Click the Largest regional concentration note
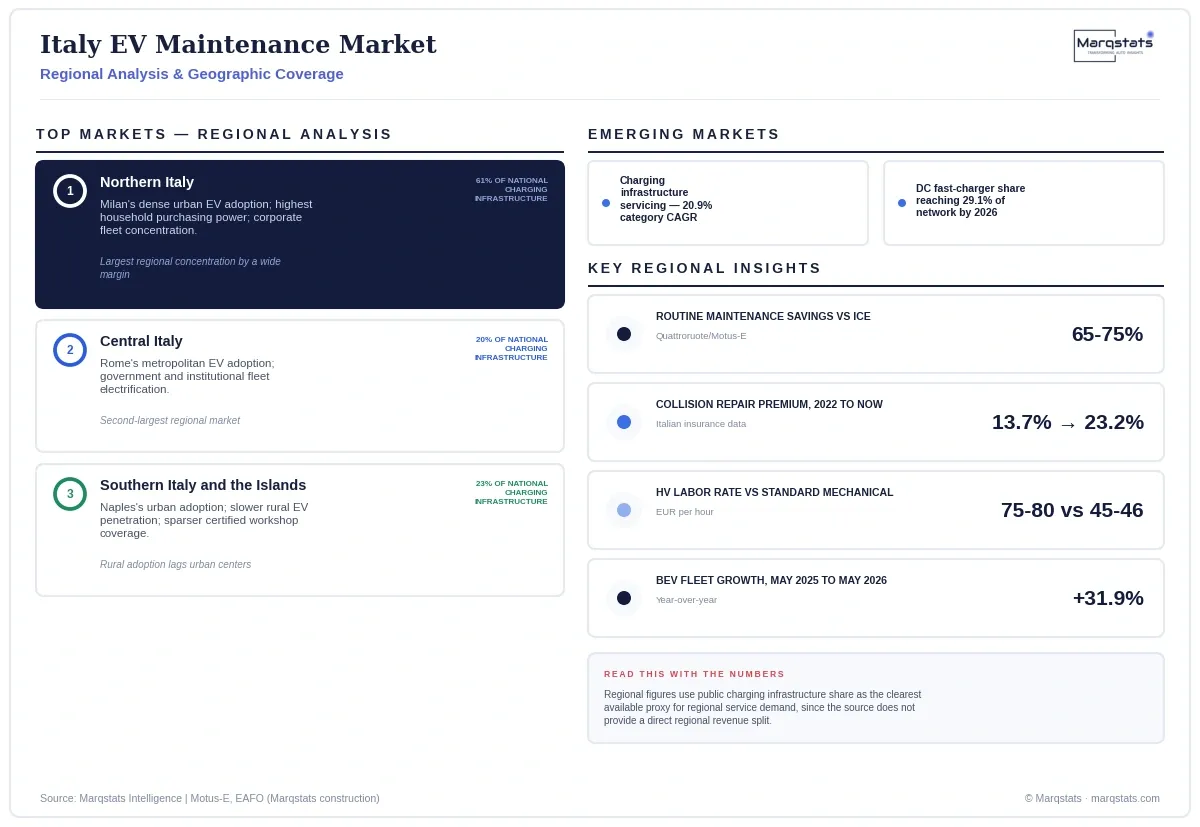 click(x=190, y=268)
